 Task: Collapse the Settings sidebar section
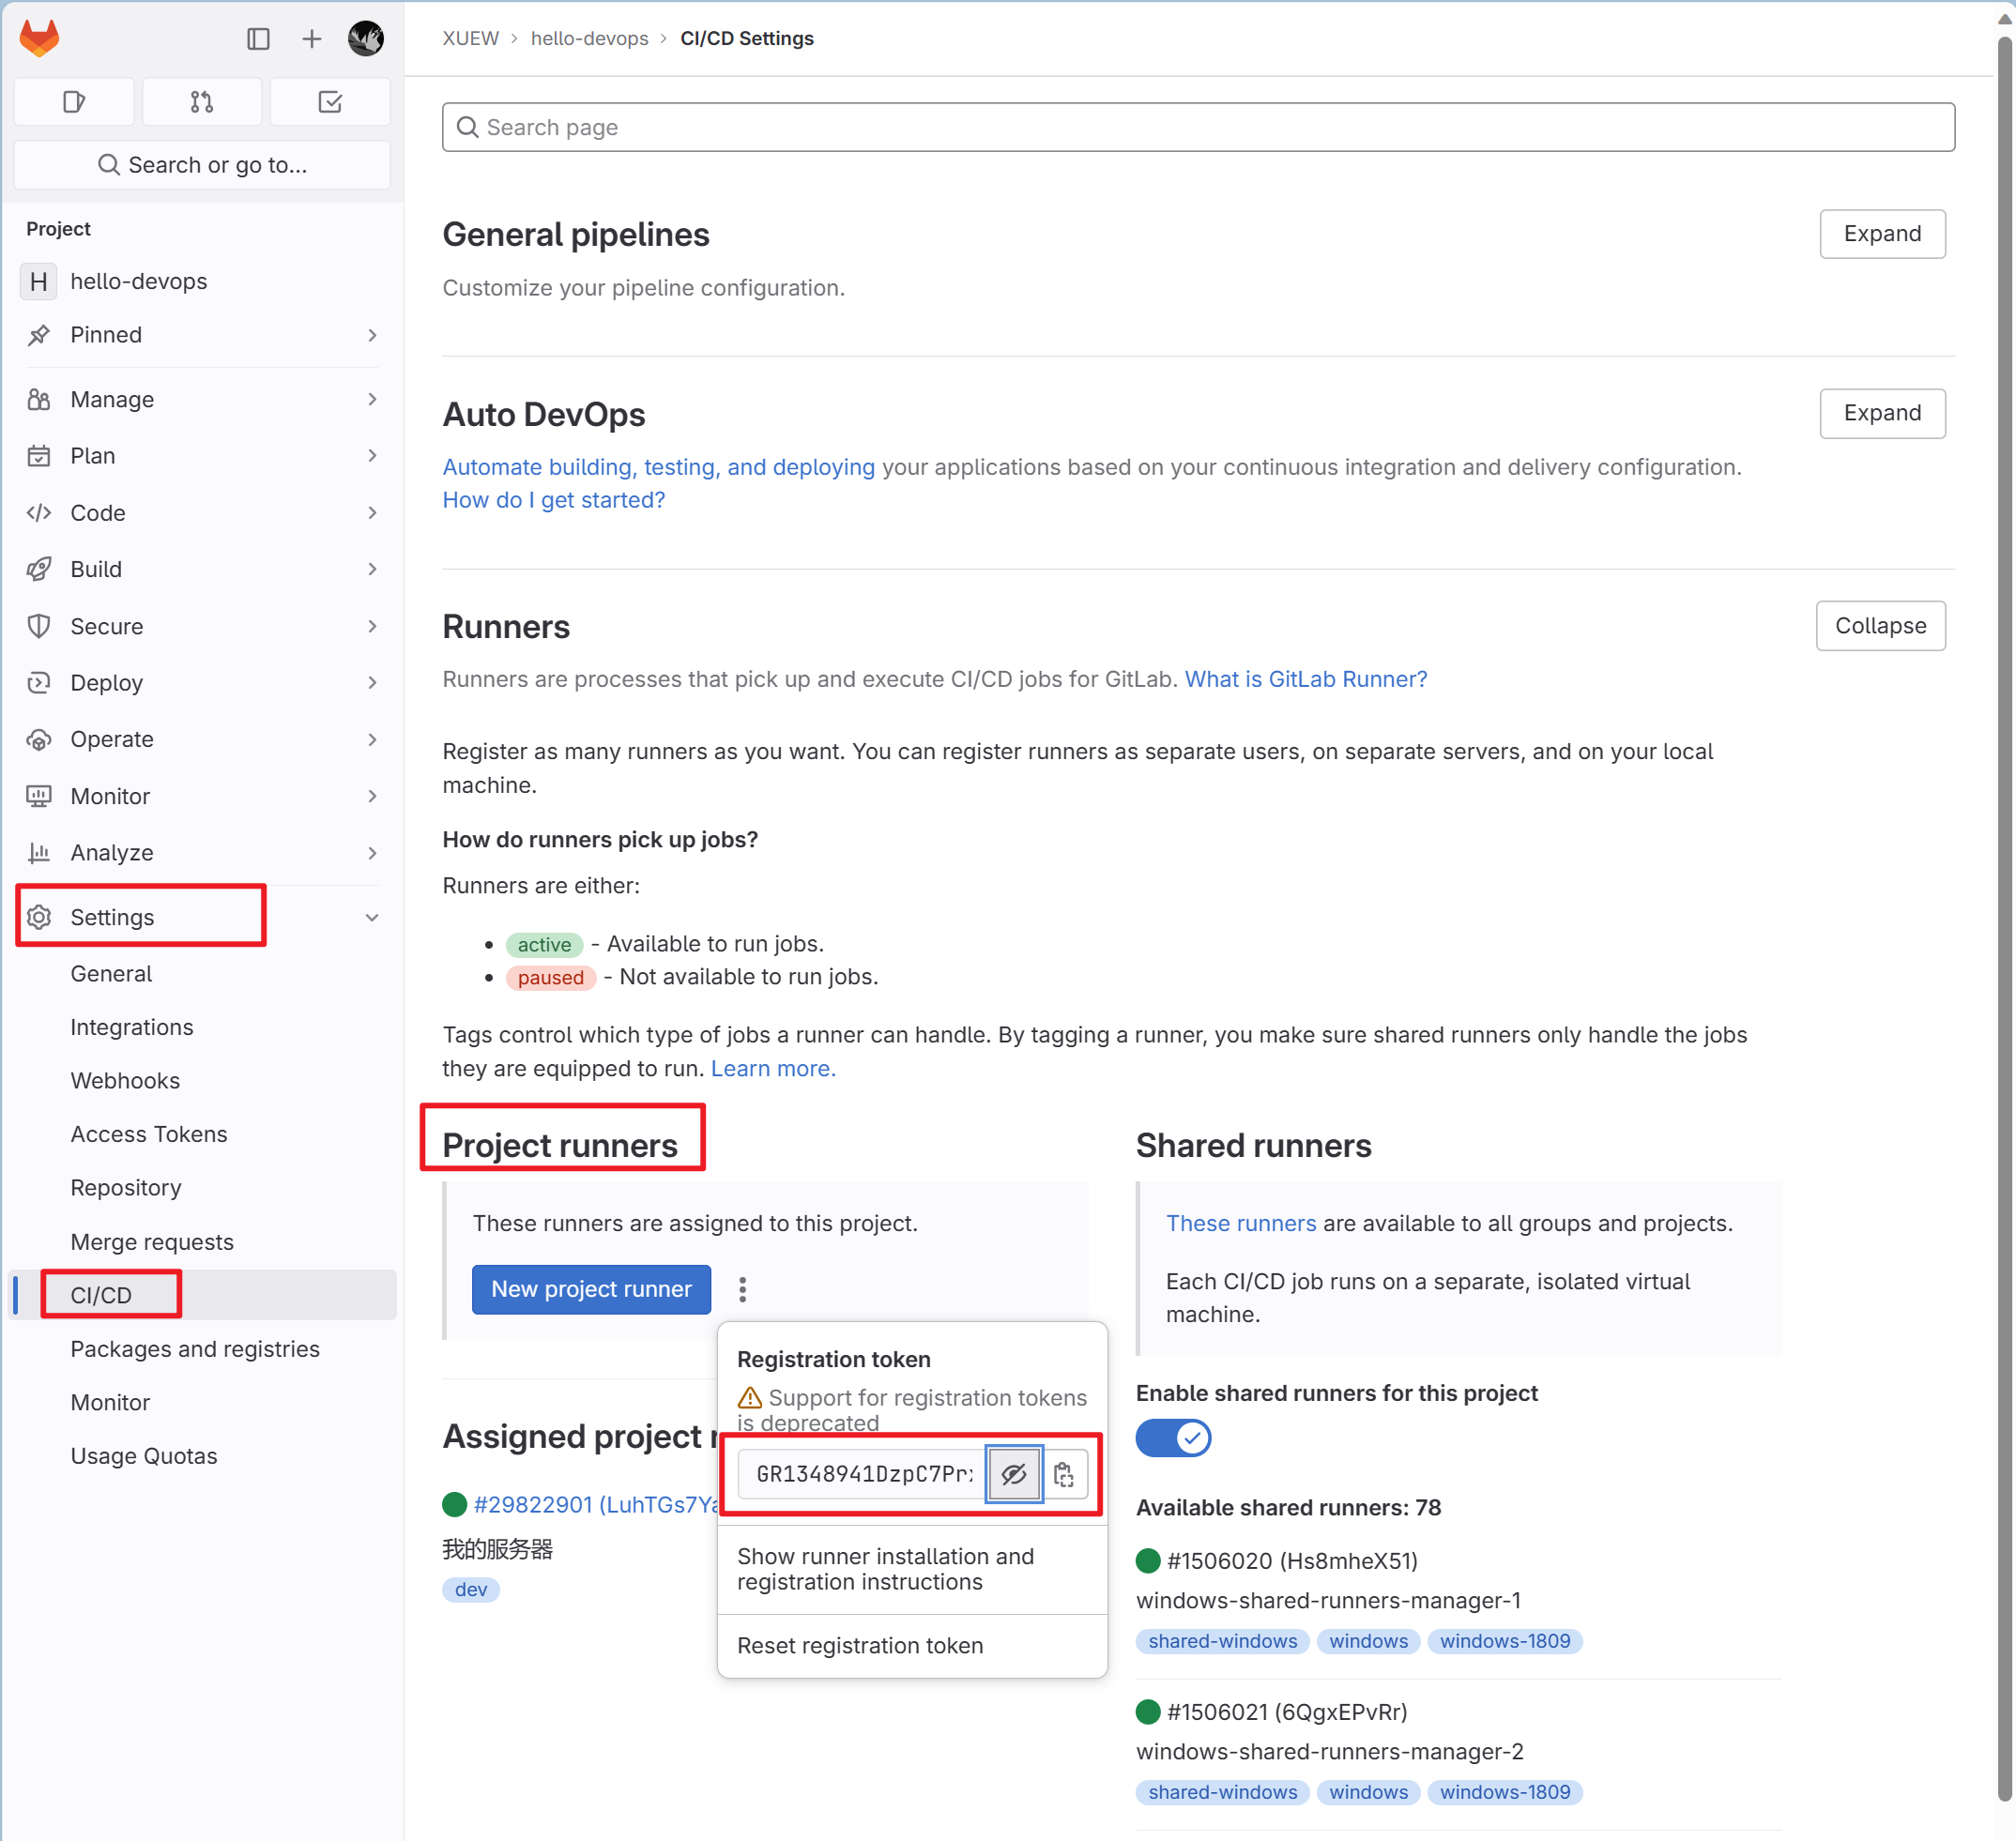(372, 916)
